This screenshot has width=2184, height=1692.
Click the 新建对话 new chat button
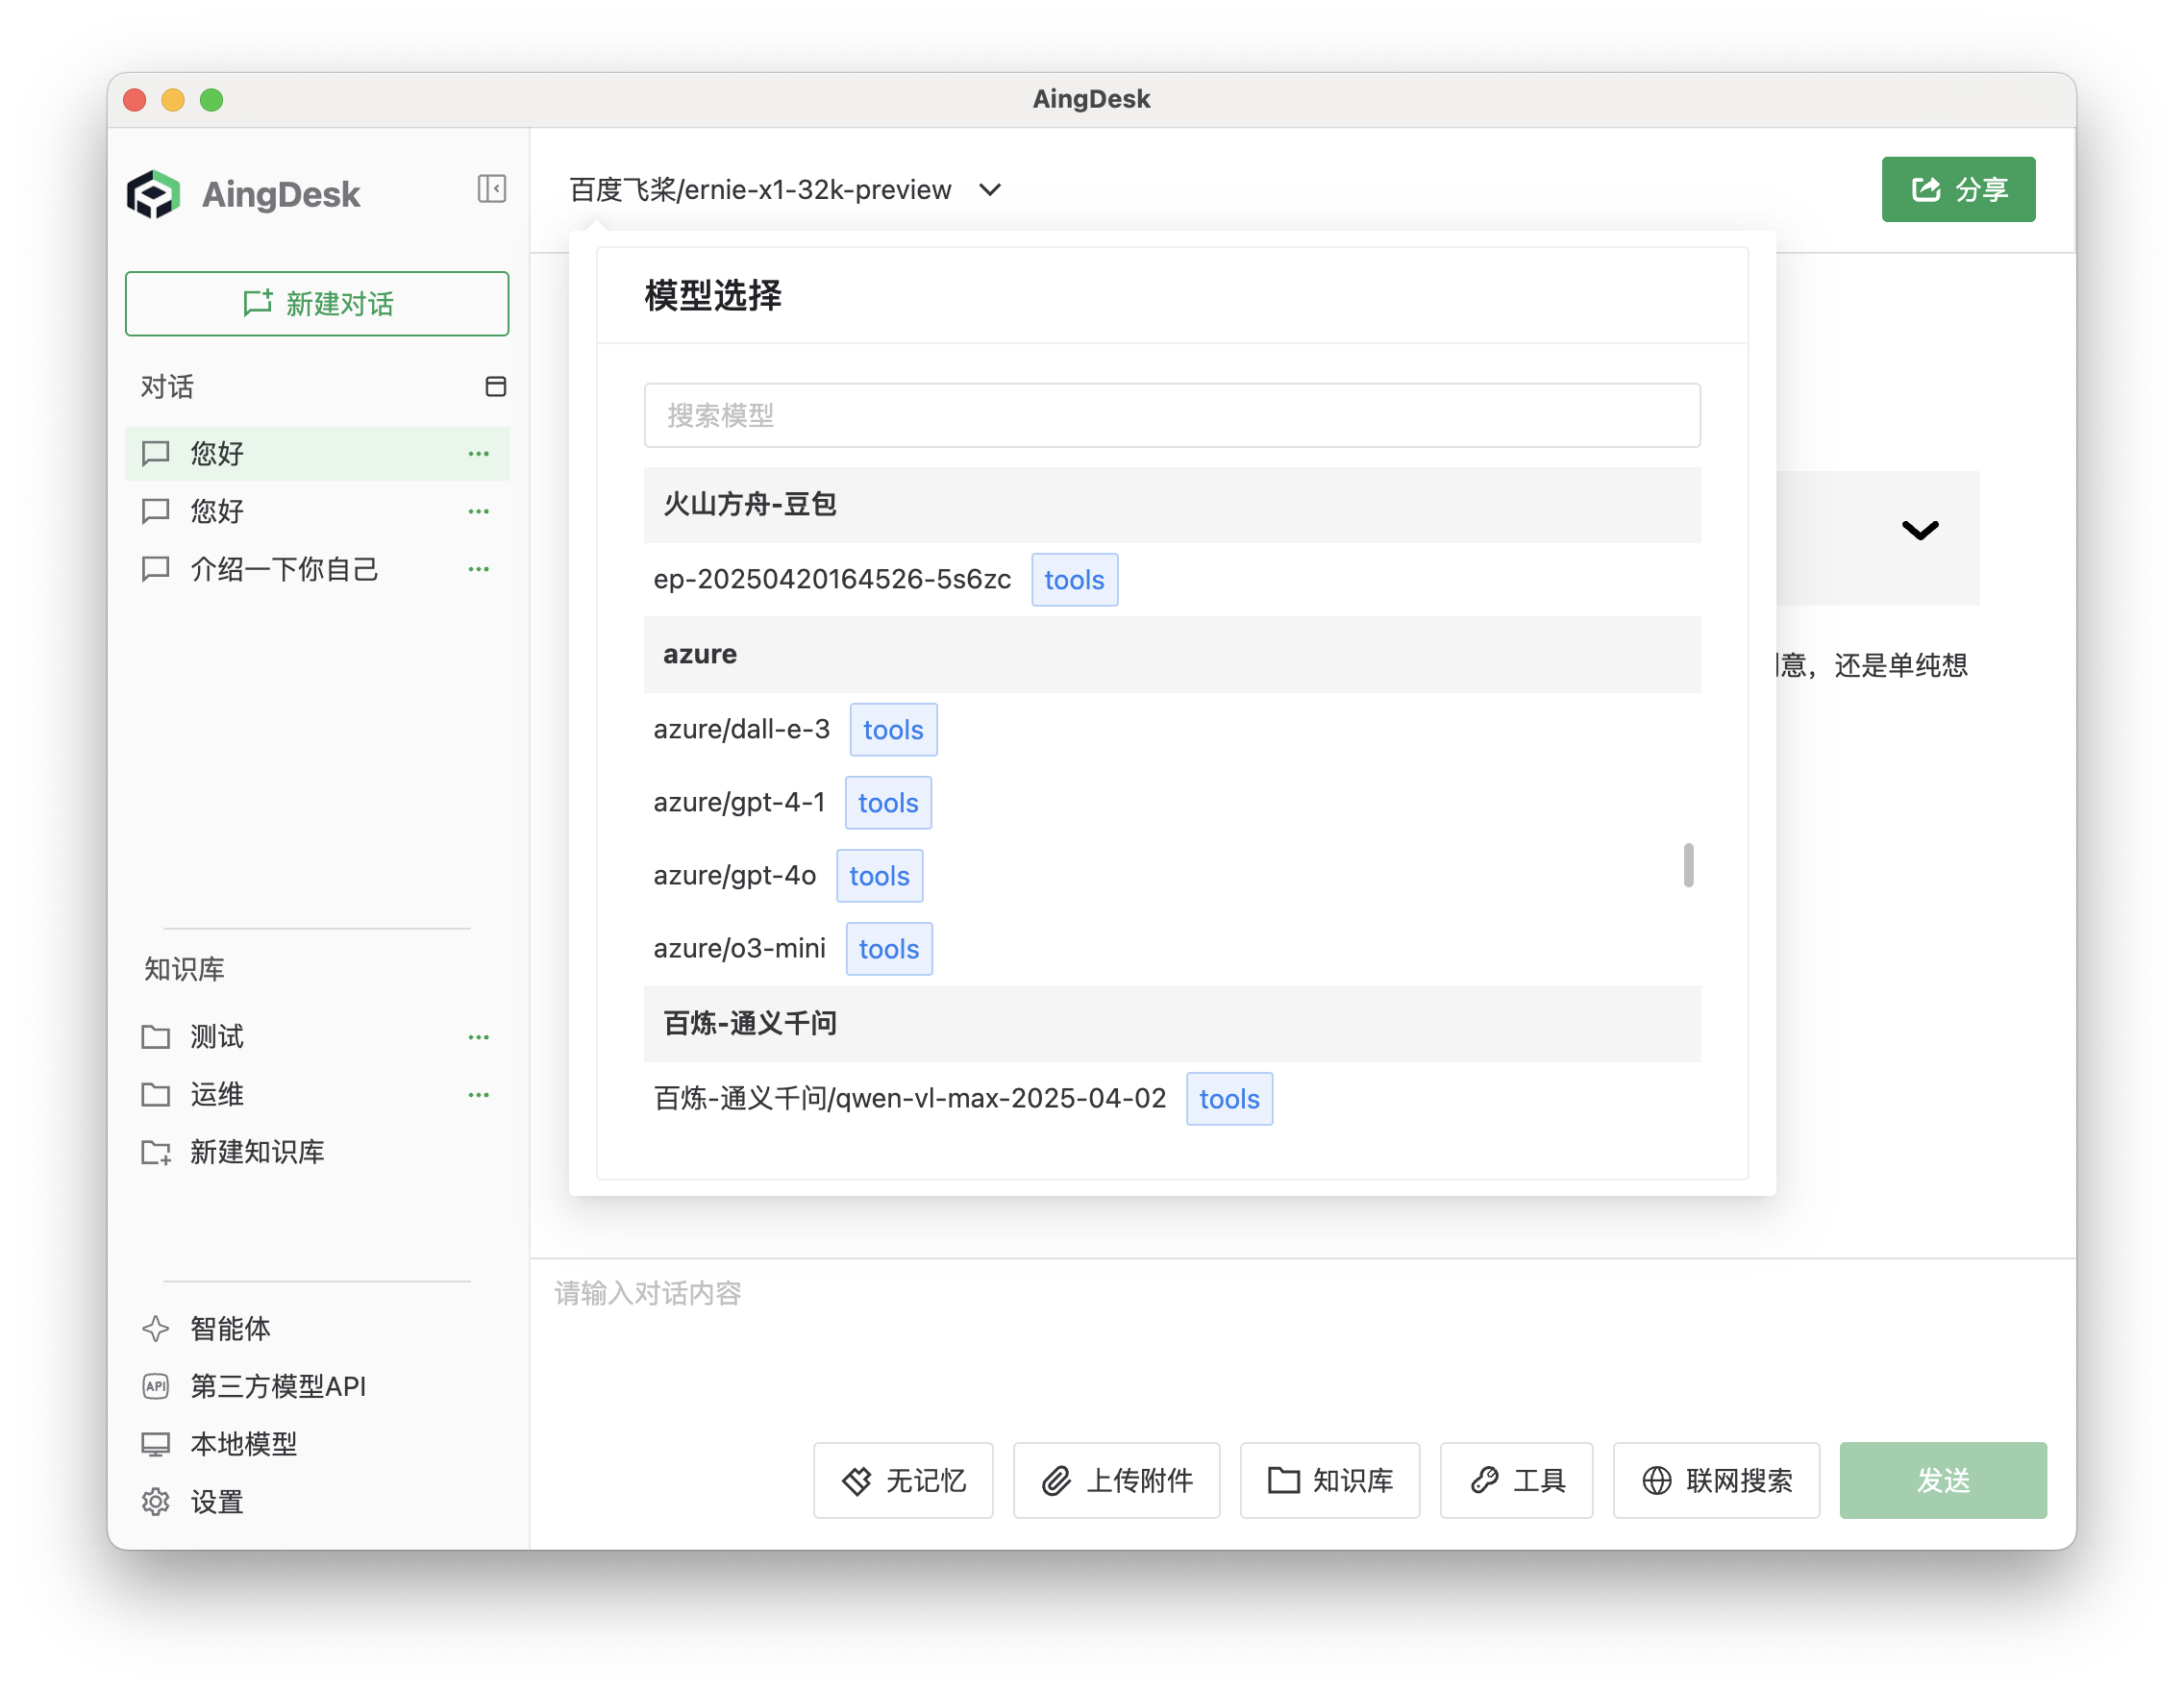(x=317, y=304)
